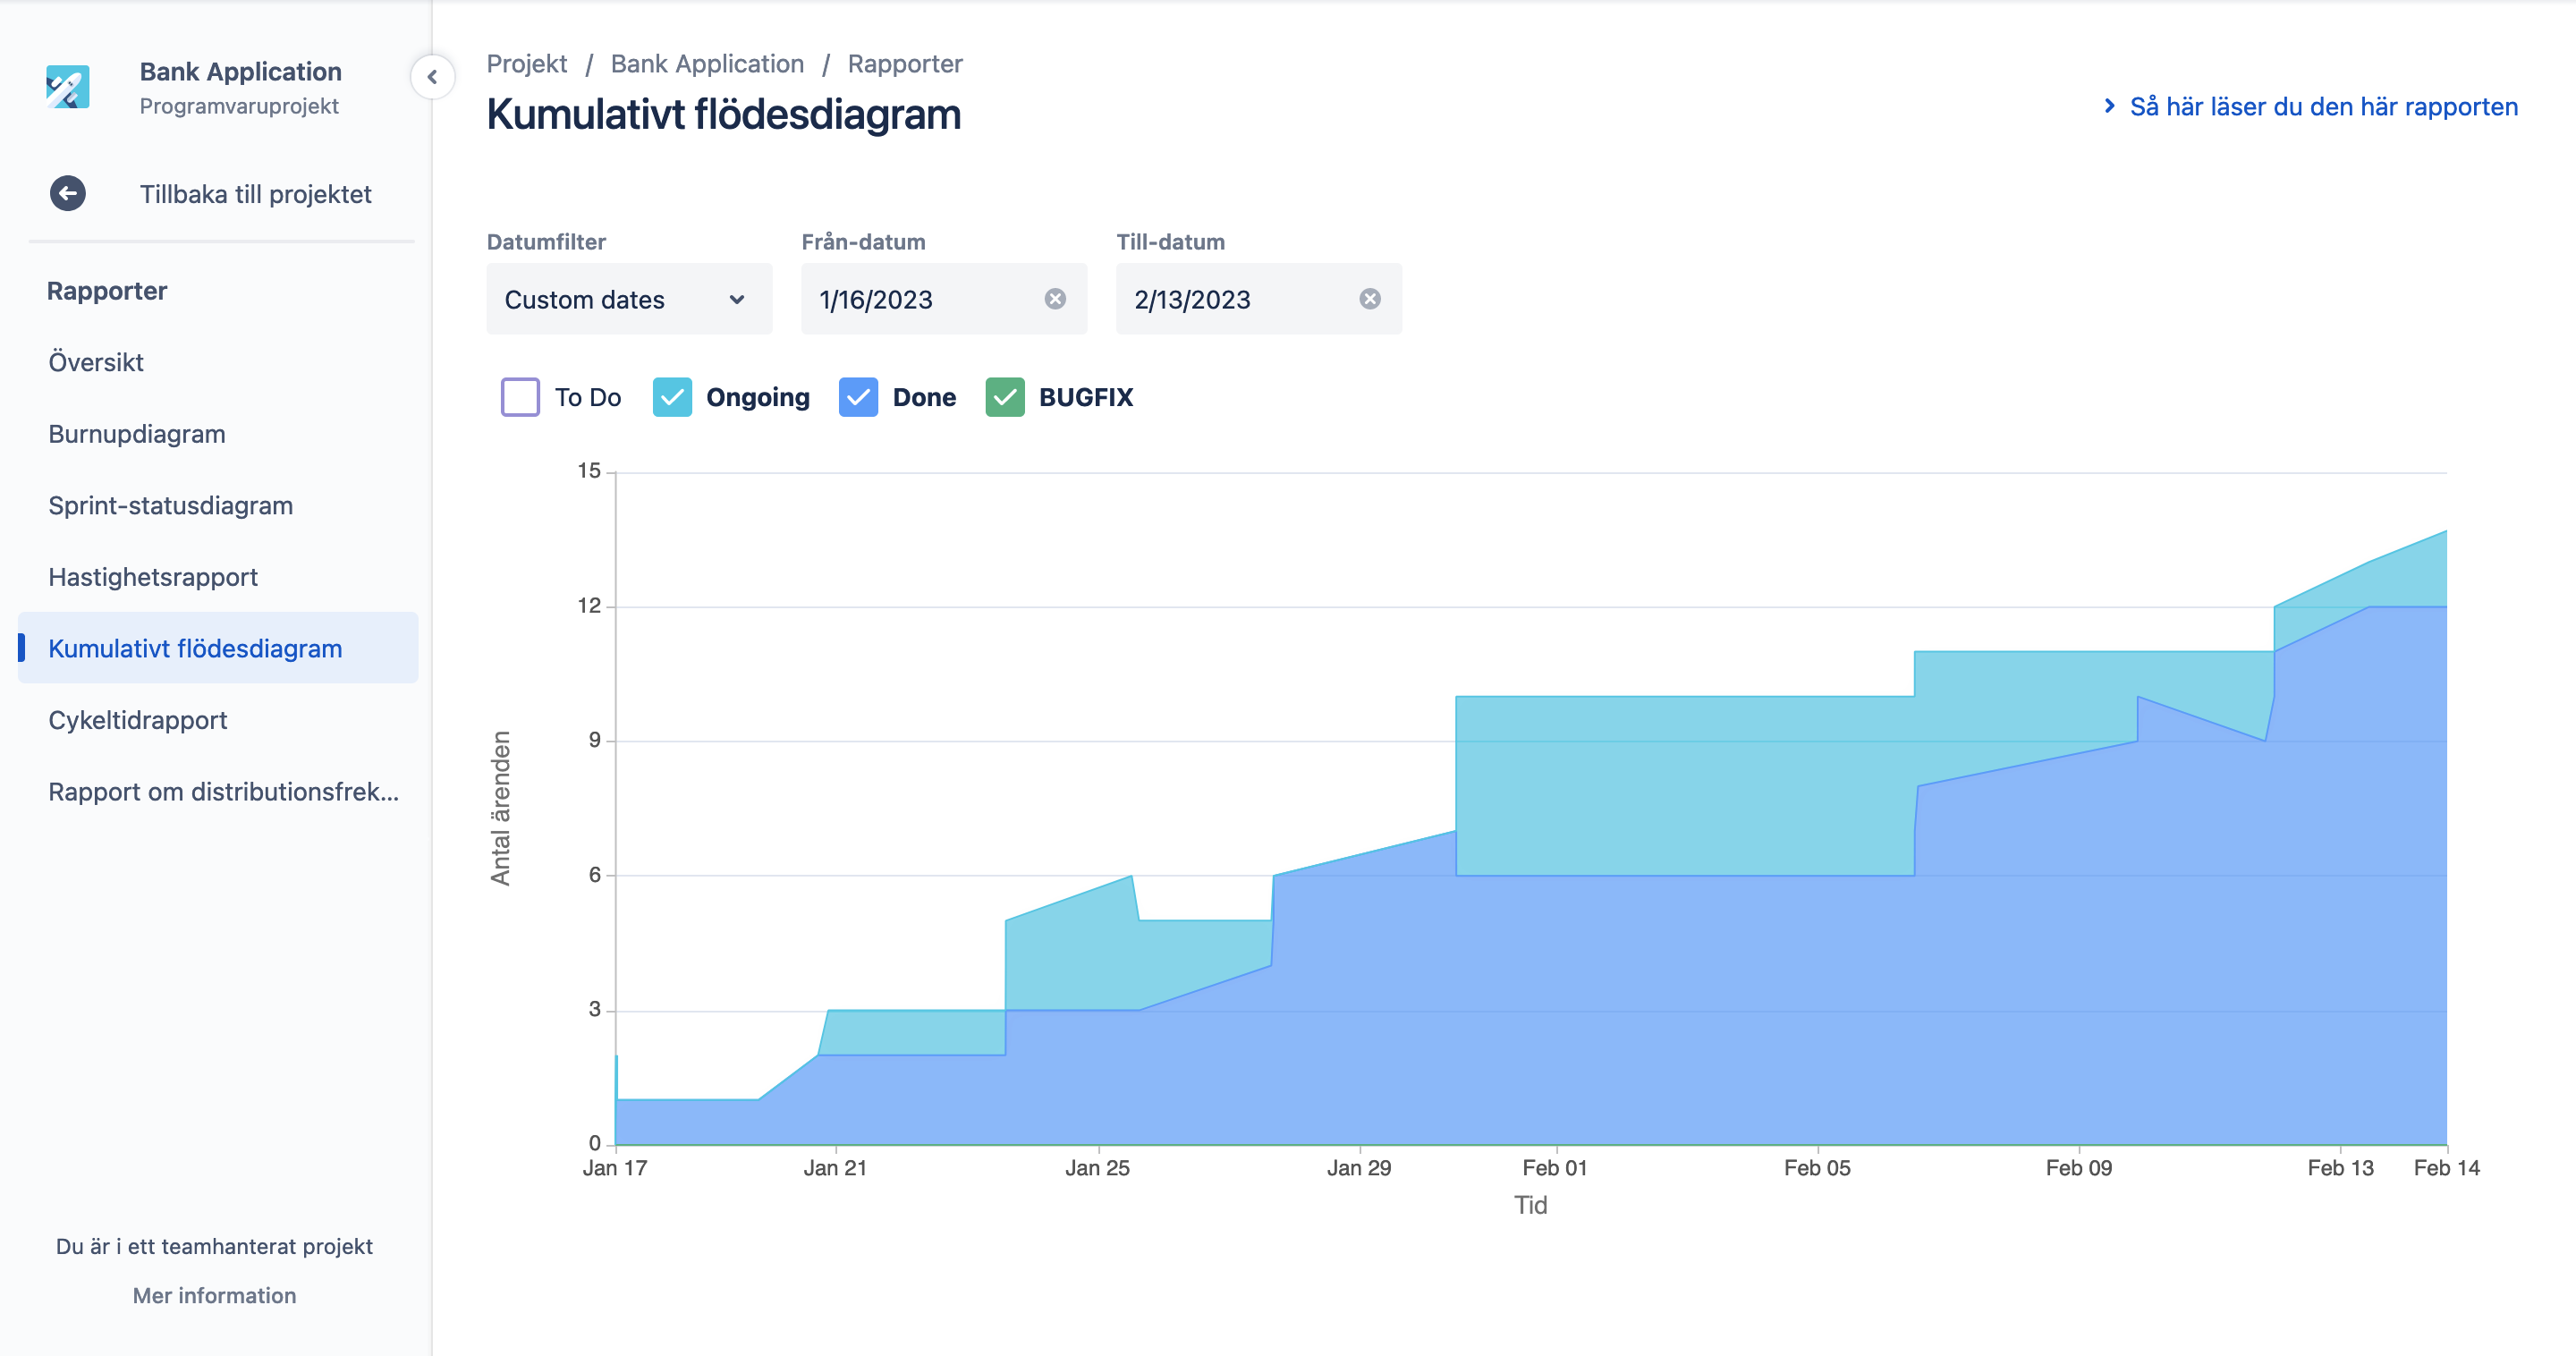
Task: Click the BUGFIX legend label
Action: 1086,397
